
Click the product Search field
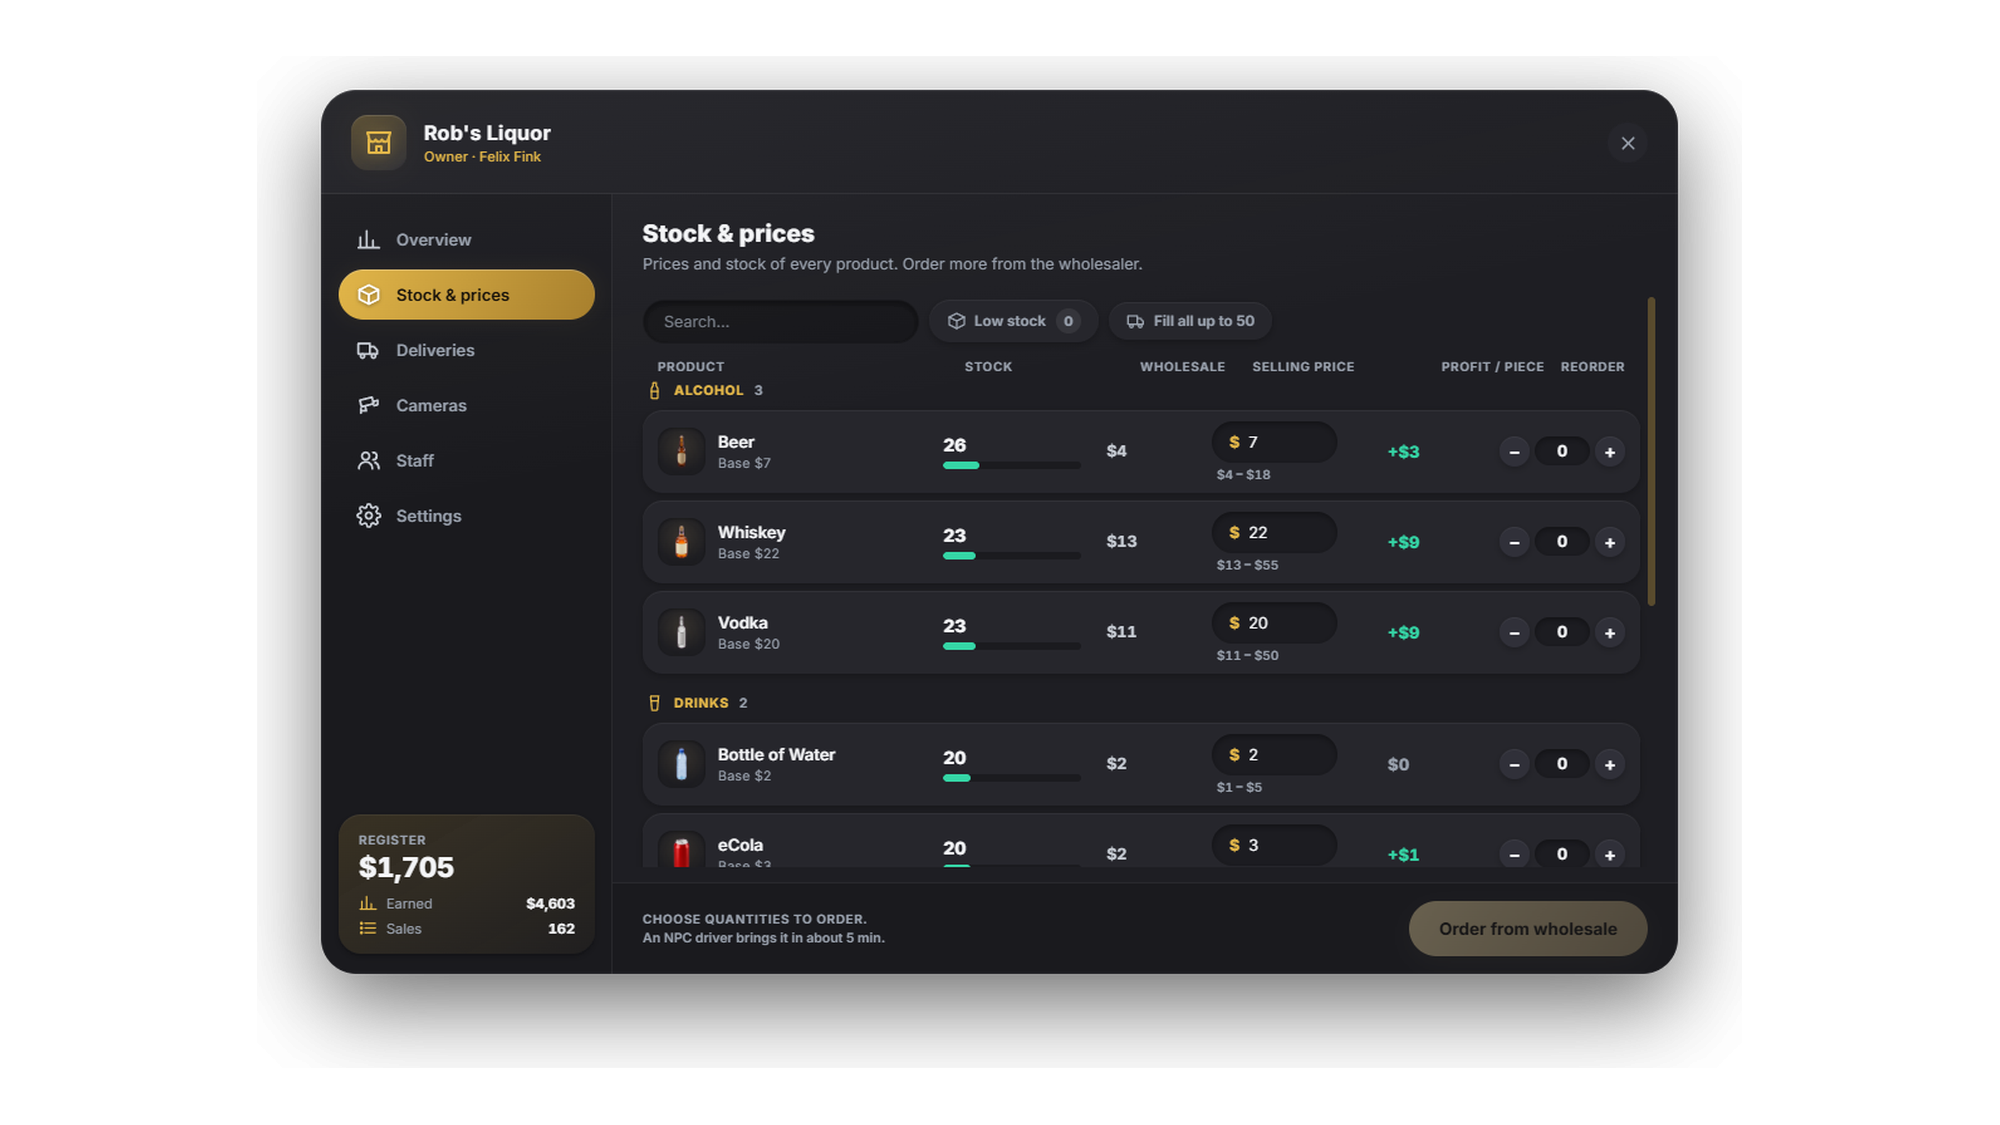coord(780,321)
